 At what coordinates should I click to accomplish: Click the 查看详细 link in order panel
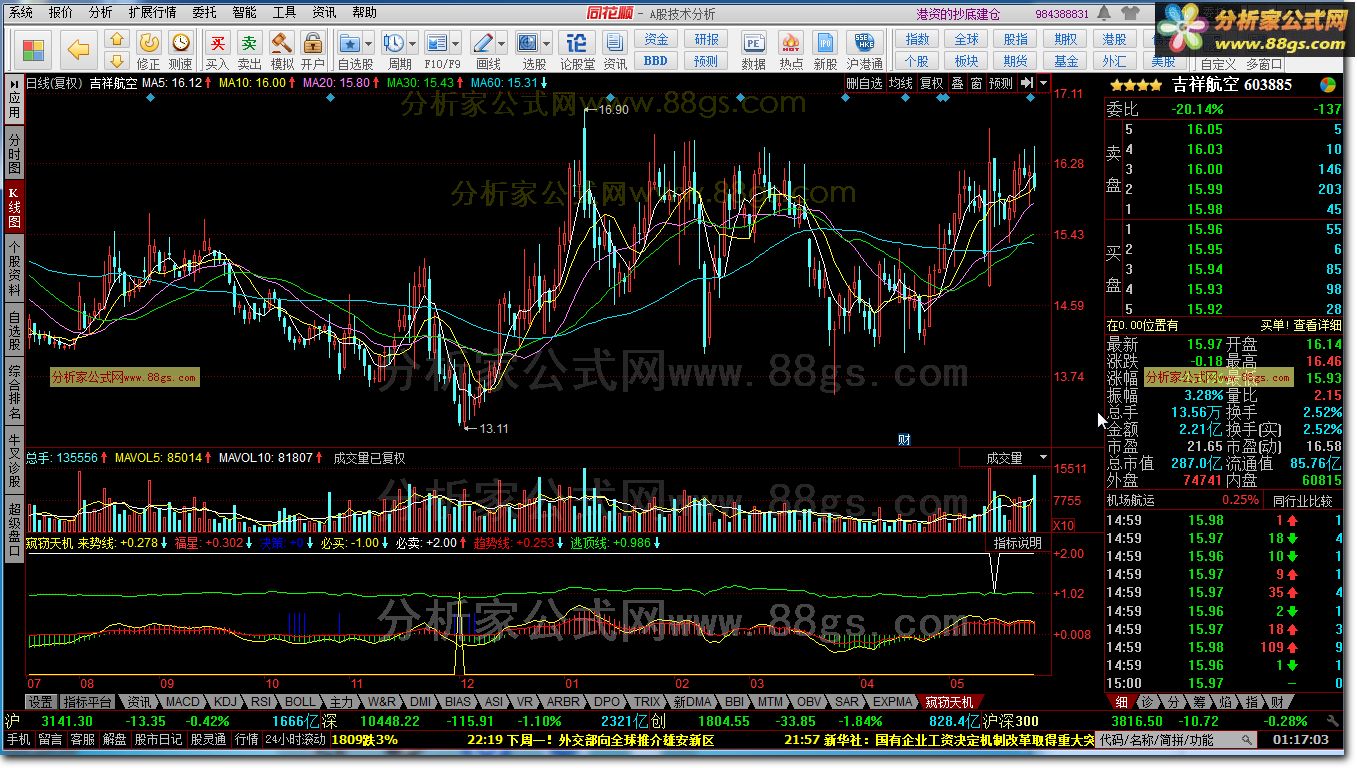tap(1317, 325)
